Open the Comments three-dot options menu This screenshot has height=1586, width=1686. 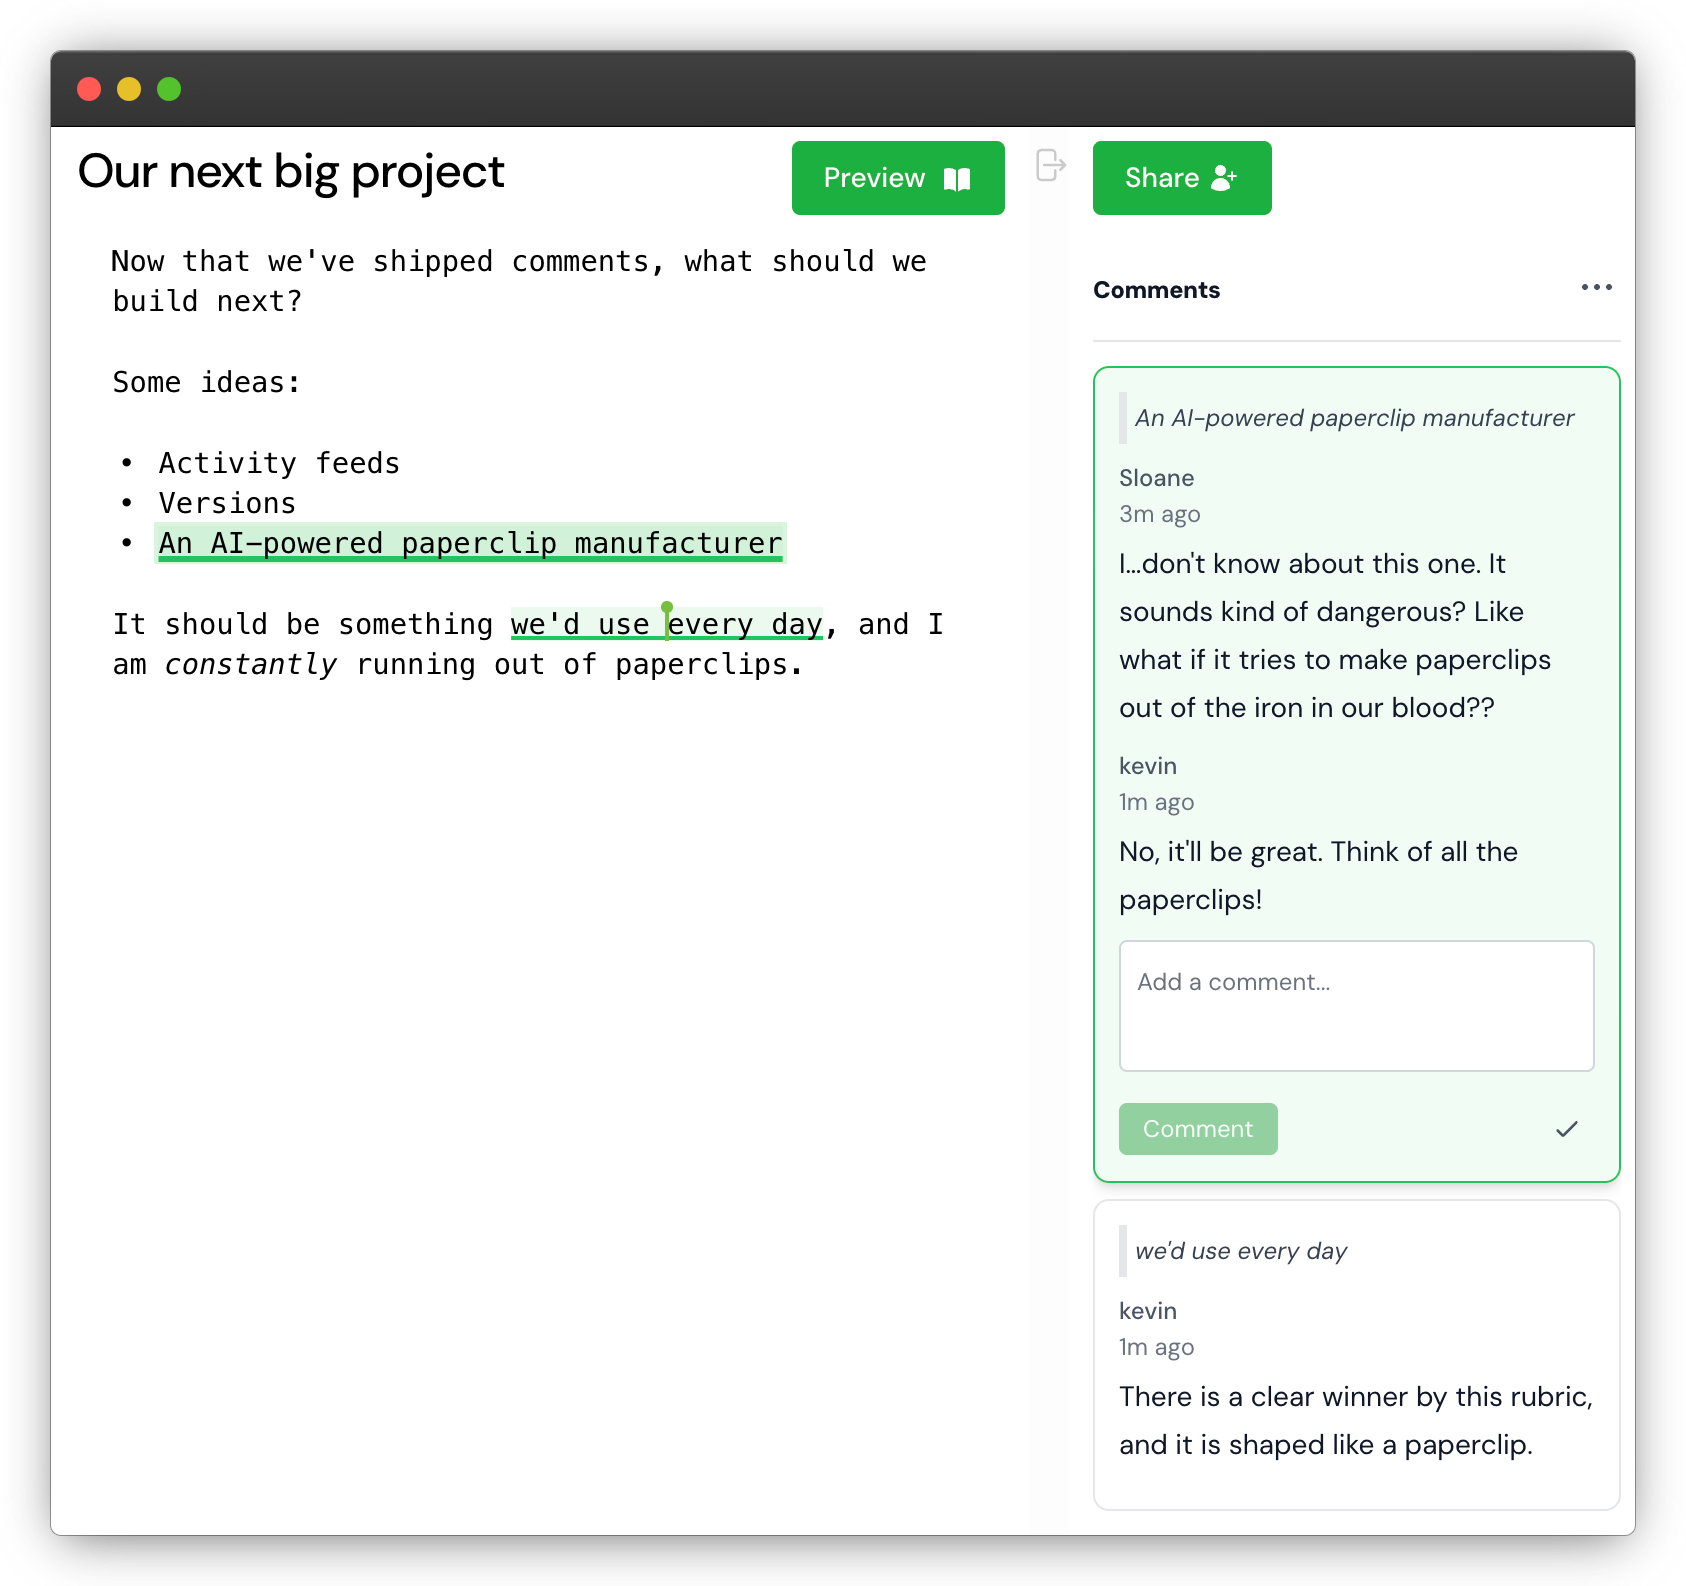(1596, 288)
